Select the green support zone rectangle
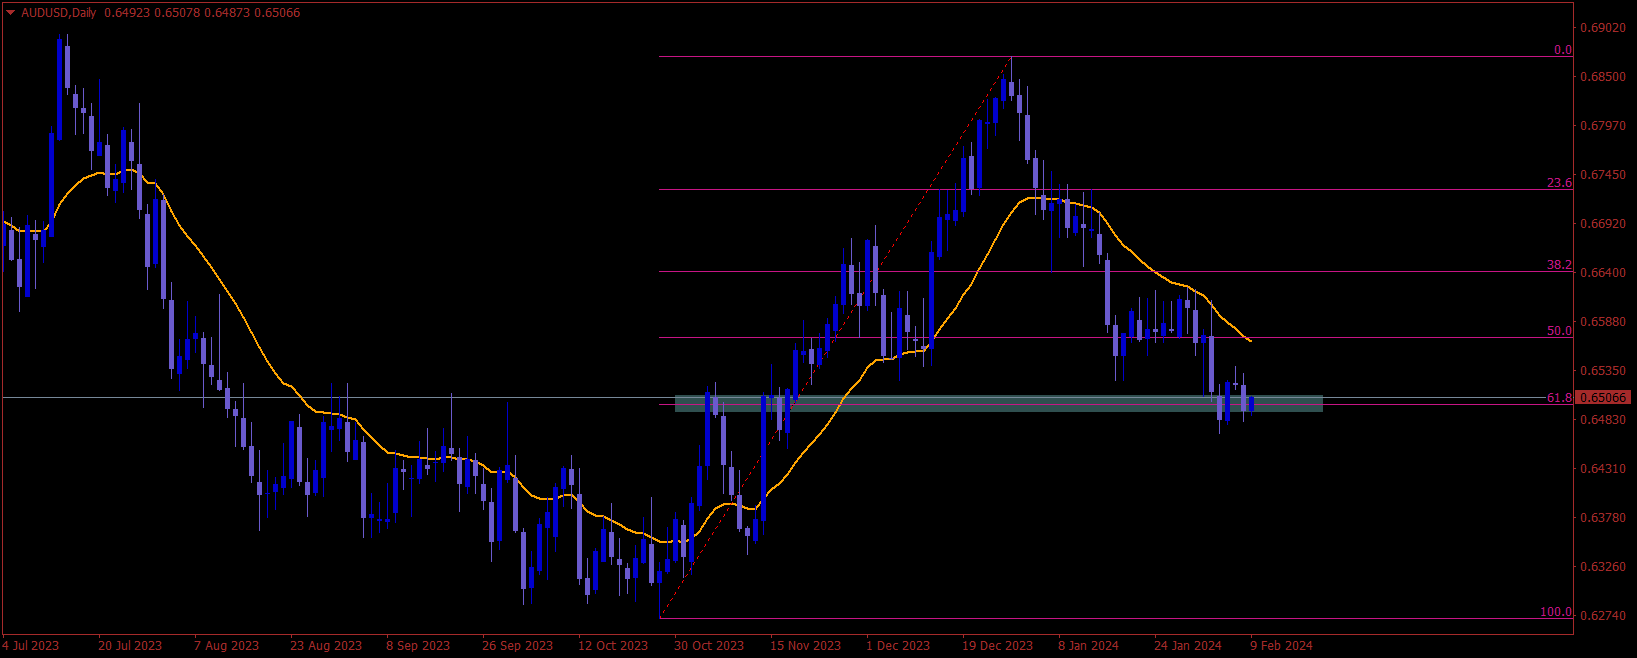The height and width of the screenshot is (658, 1637). tap(998, 403)
